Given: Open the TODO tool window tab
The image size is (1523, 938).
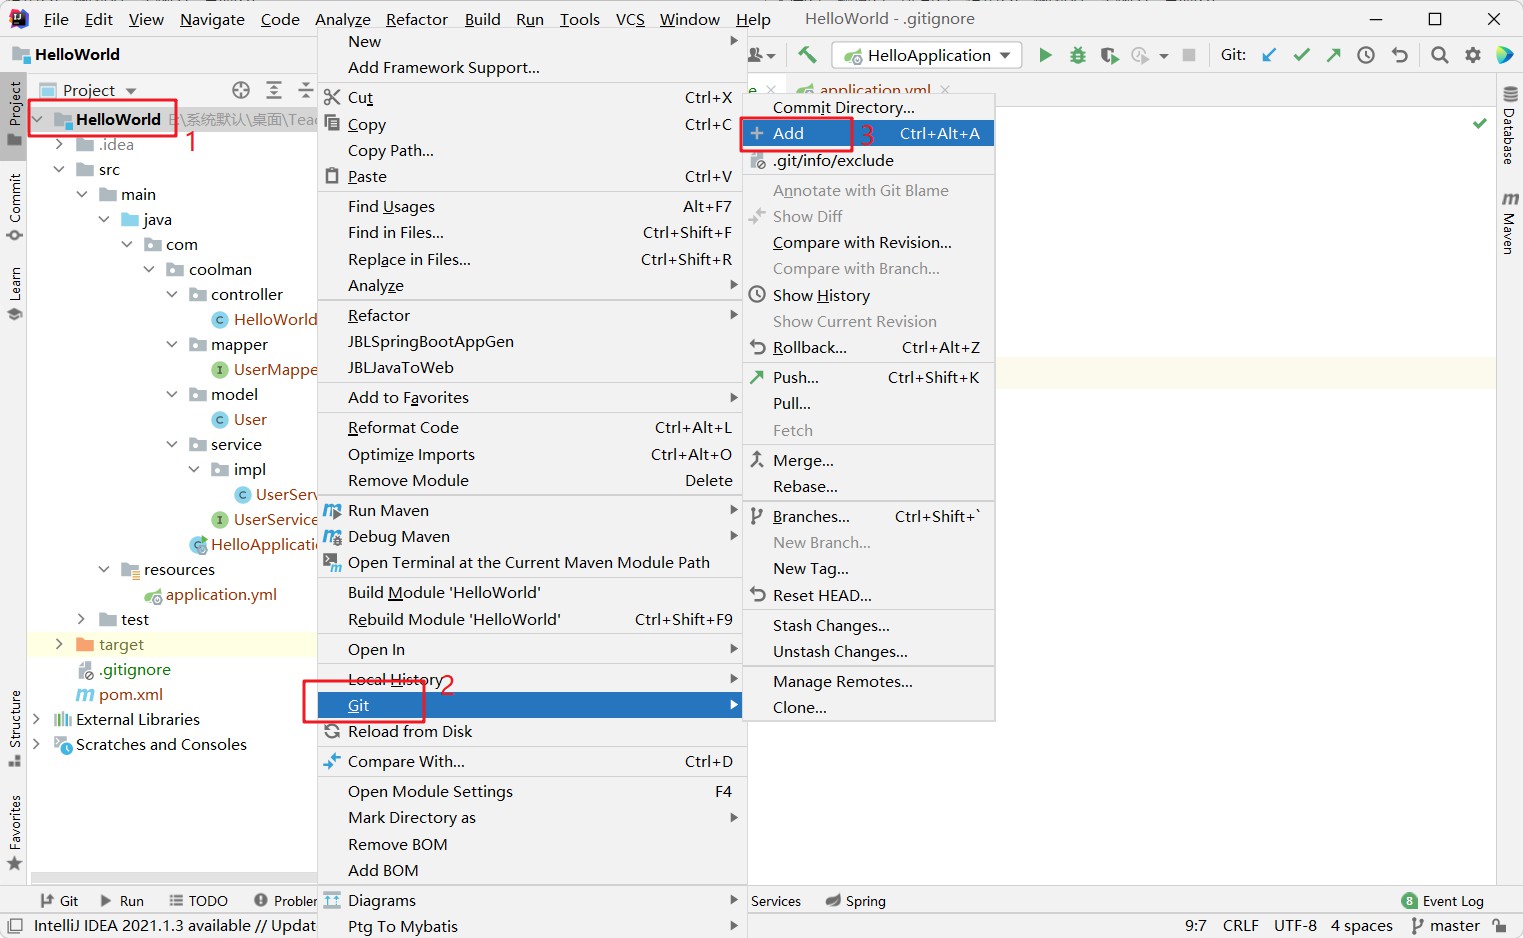Looking at the screenshot, I should tap(198, 900).
